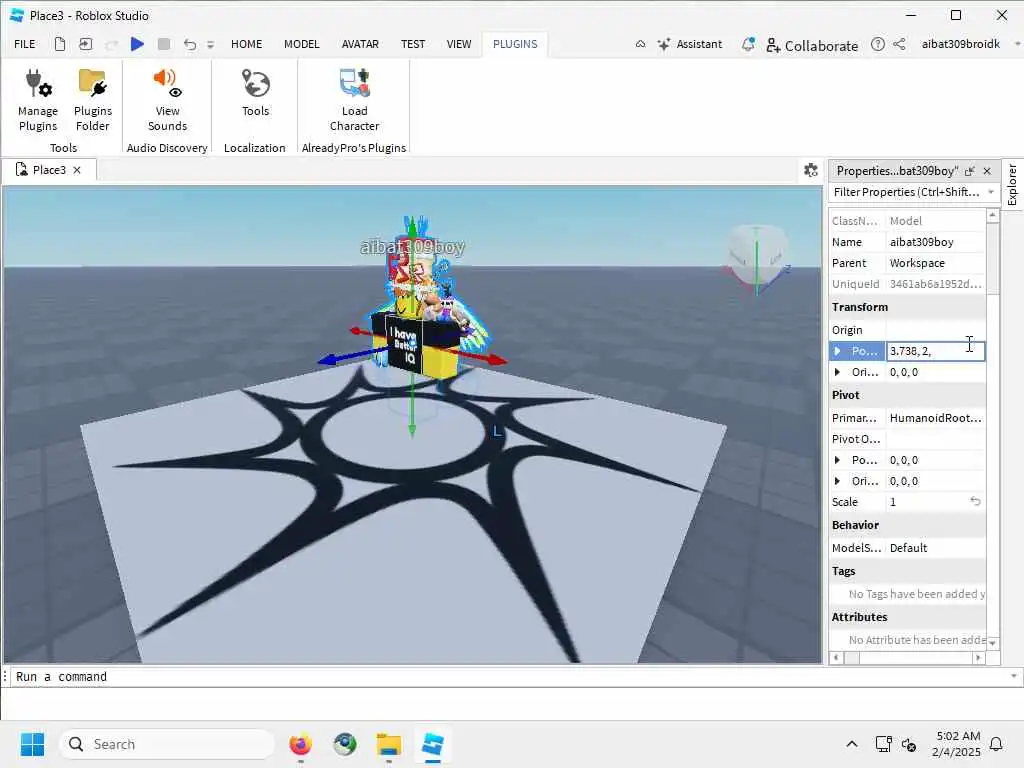The width and height of the screenshot is (1024, 768).
Task: Open Localization Tools
Action: (255, 93)
